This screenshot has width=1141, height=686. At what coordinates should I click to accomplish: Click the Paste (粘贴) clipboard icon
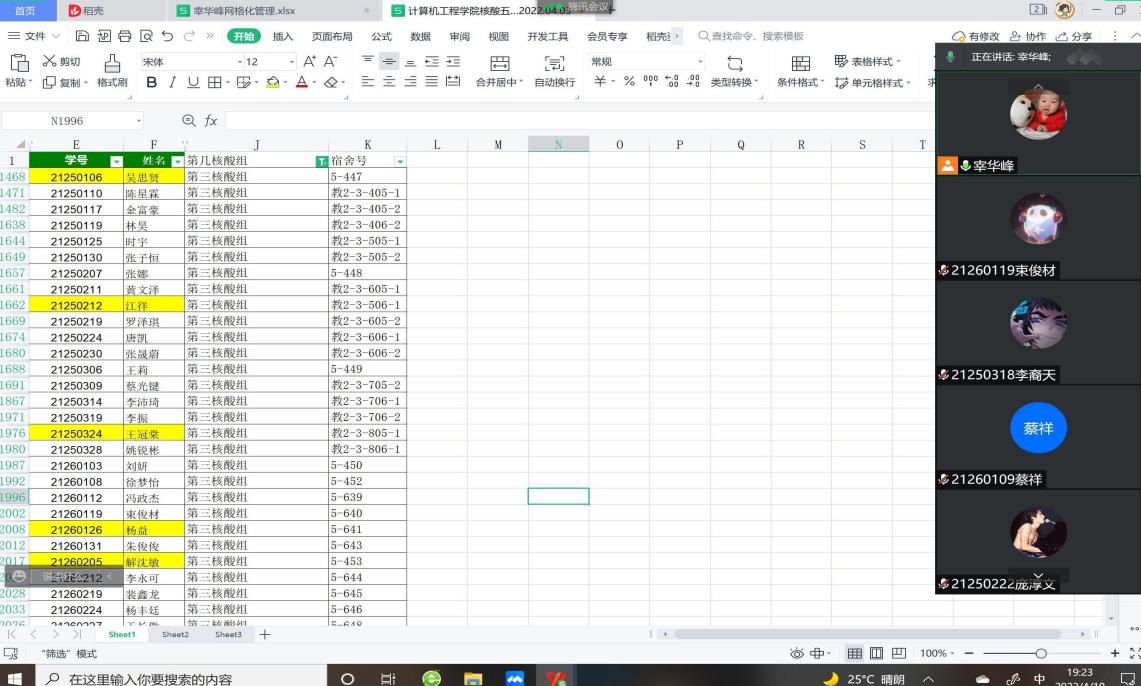click(x=19, y=63)
